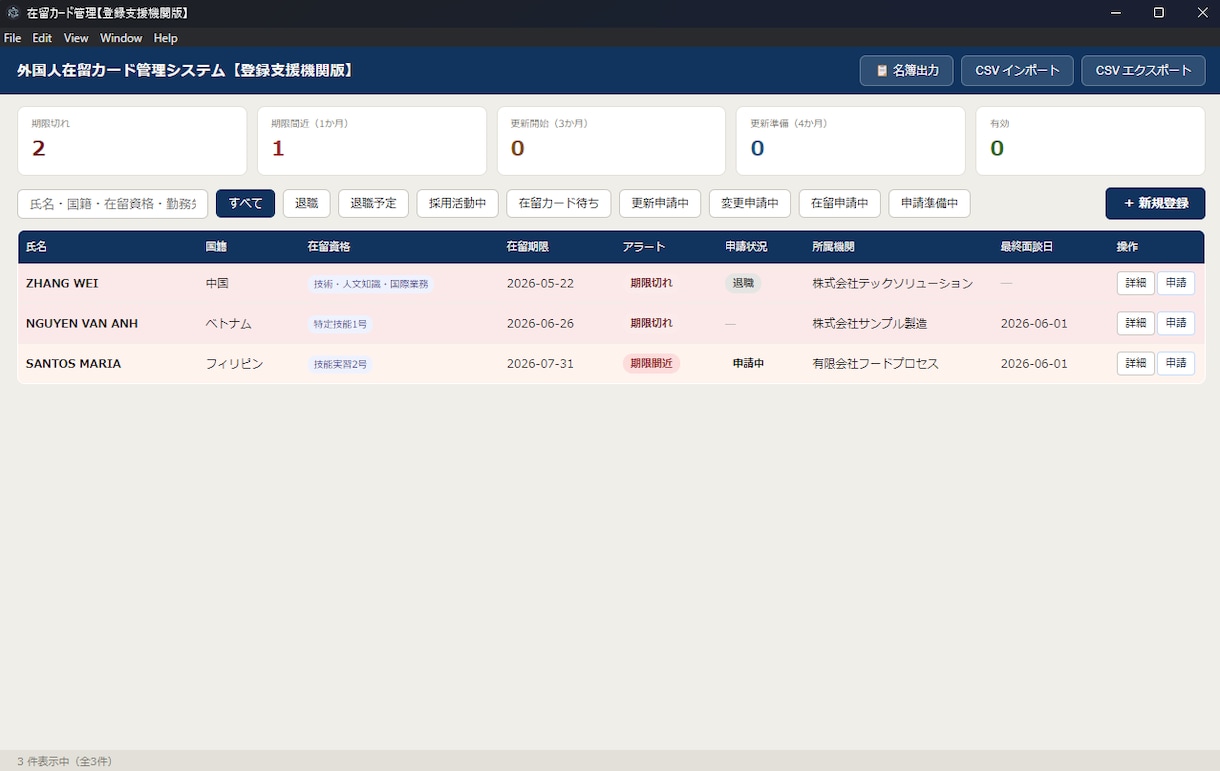Open 詳細 for NGUYEN VAN ANH
Screen dimensions: 1220x771
1135,323
